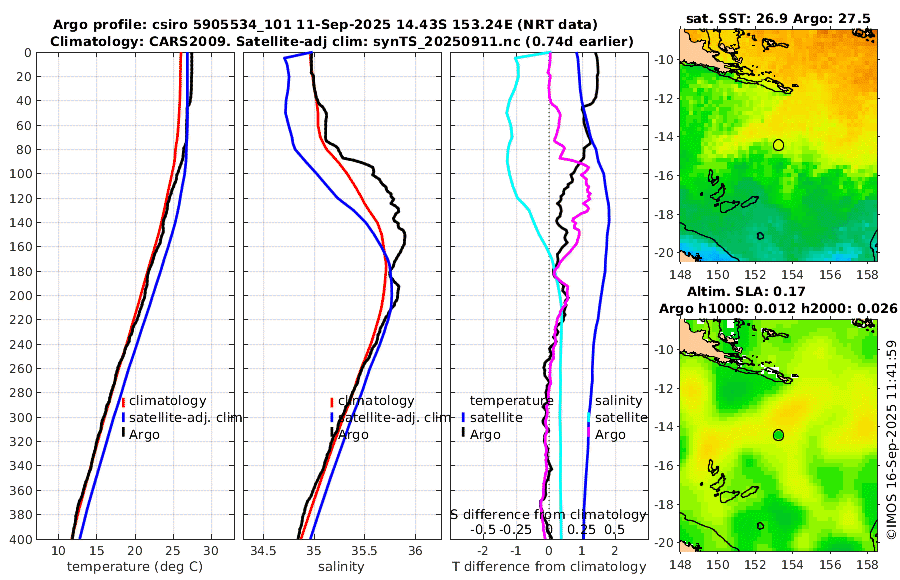Click depth tick label 0
900x580 pixels.
28,53
